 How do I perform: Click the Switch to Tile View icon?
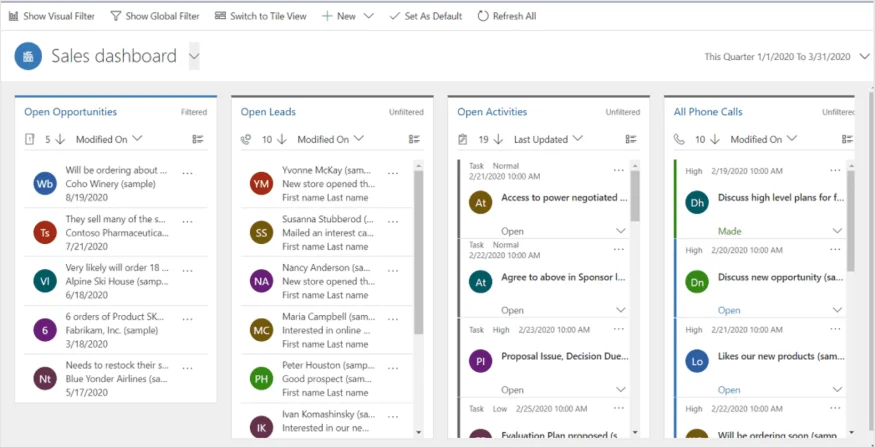tap(220, 16)
